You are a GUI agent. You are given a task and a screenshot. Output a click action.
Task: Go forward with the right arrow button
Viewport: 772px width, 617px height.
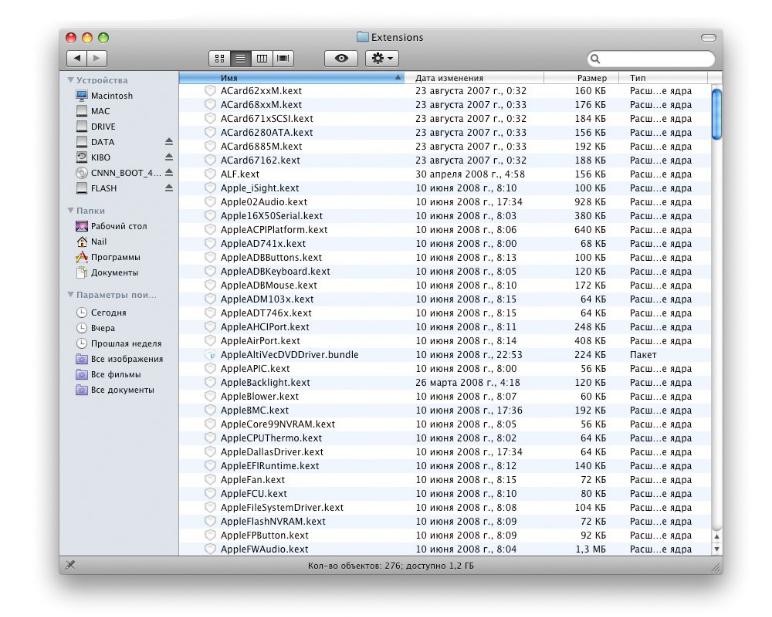coord(97,59)
